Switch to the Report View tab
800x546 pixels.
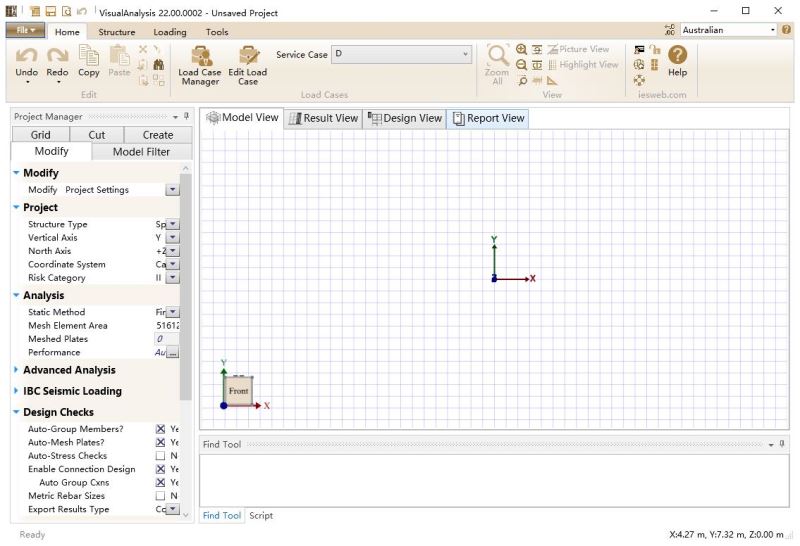pos(488,118)
